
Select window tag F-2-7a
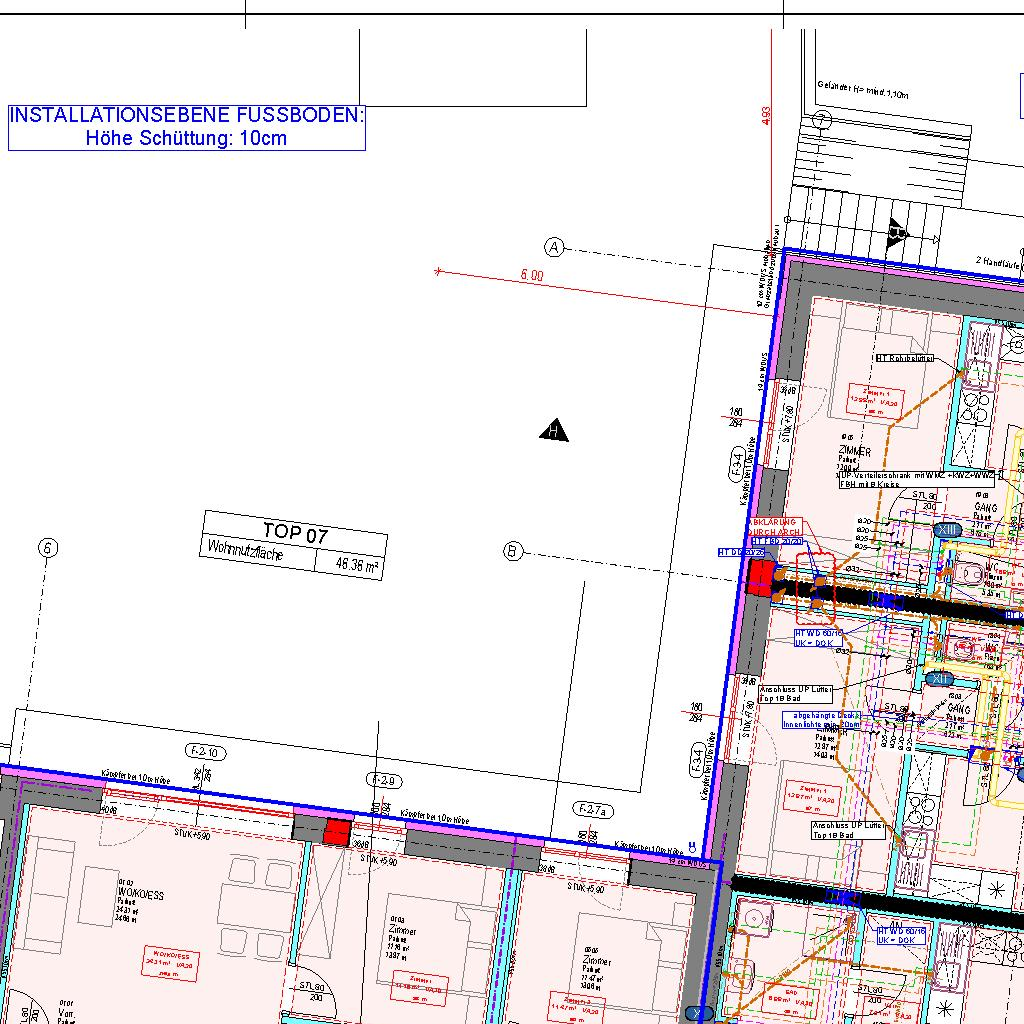pyautogui.click(x=591, y=808)
